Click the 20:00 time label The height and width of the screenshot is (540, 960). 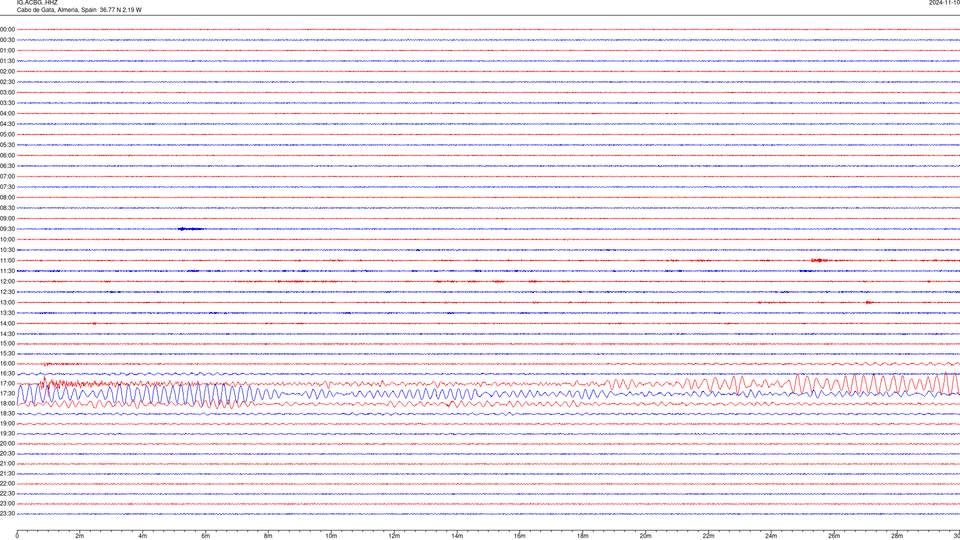click(7, 444)
